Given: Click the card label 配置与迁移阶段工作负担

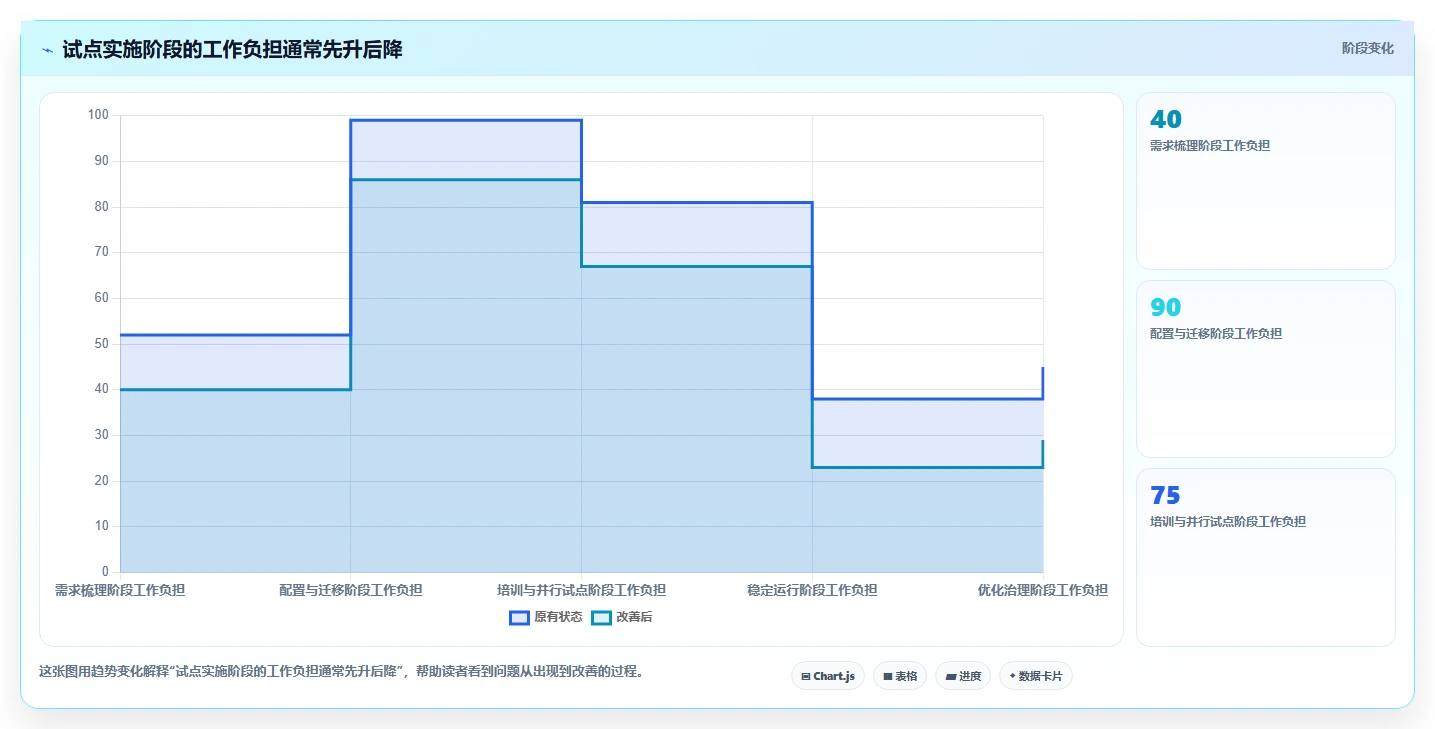Looking at the screenshot, I should coord(1216,334).
